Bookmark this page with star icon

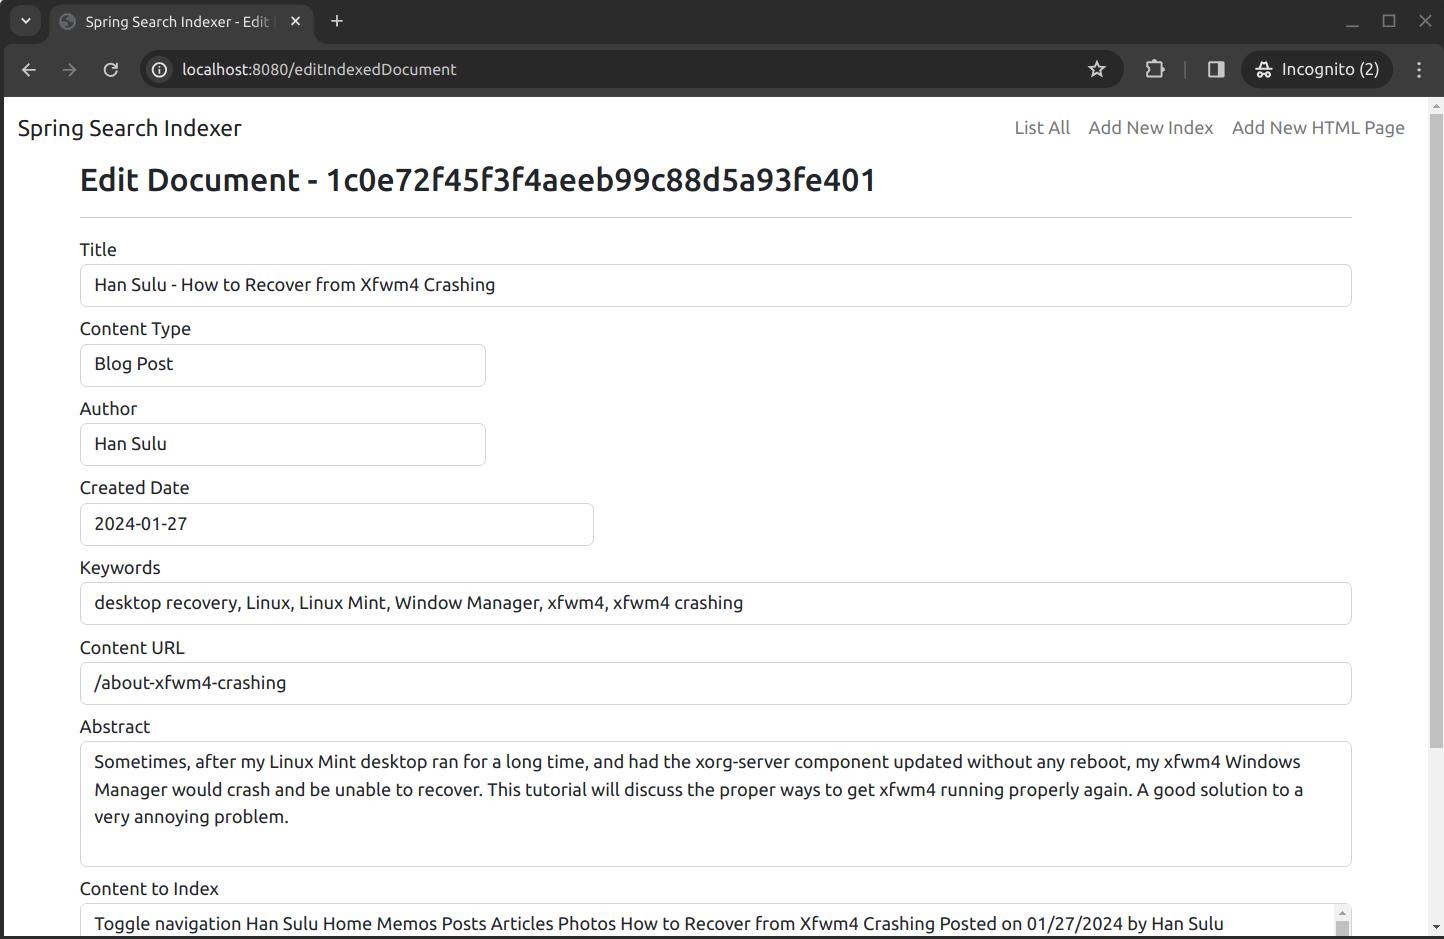[x=1097, y=69]
